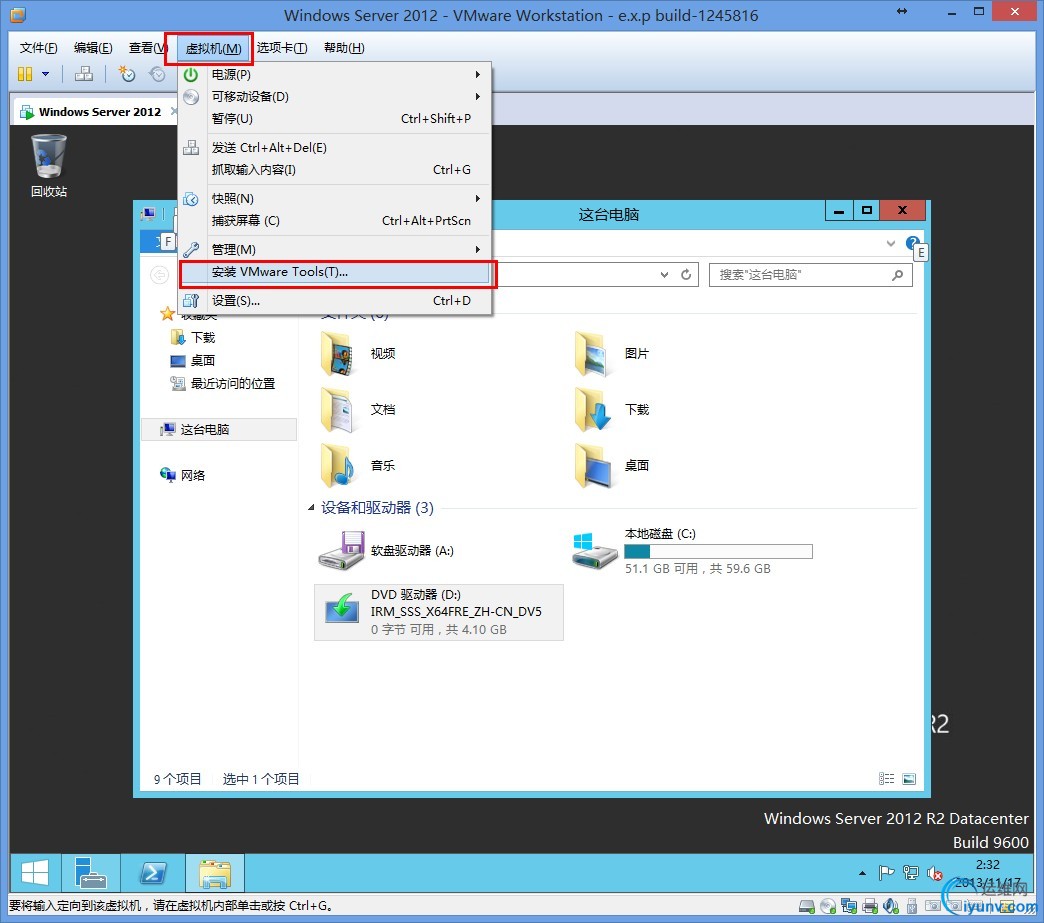Select 网络 in navigation pane

click(x=182, y=475)
